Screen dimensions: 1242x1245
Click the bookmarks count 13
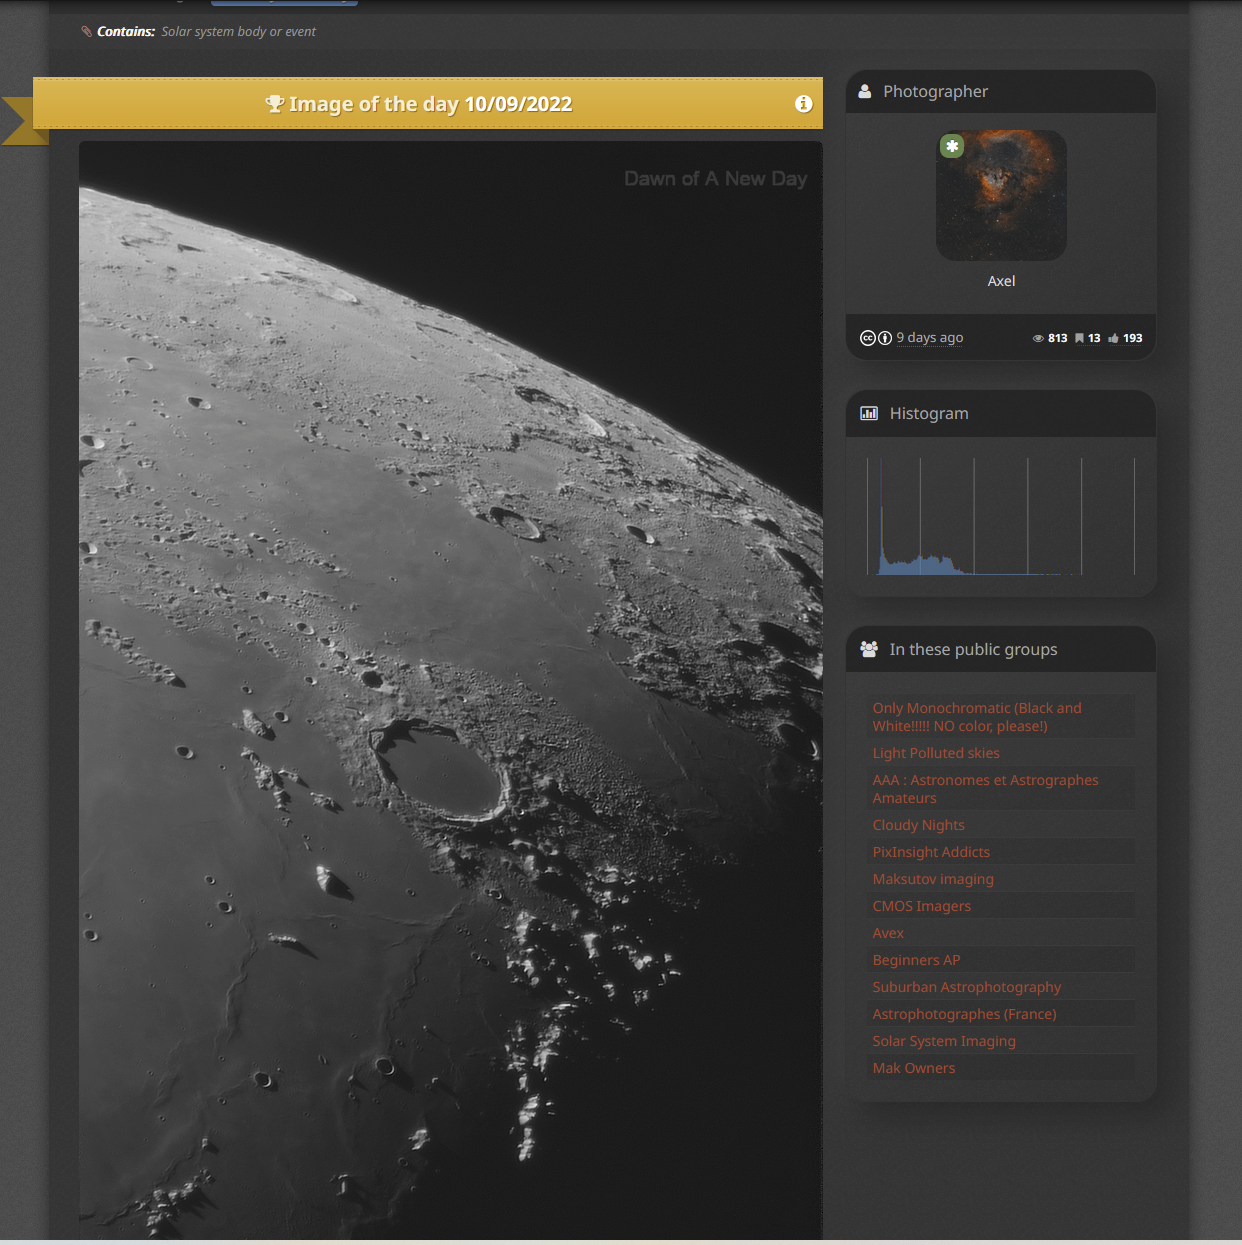(1094, 338)
